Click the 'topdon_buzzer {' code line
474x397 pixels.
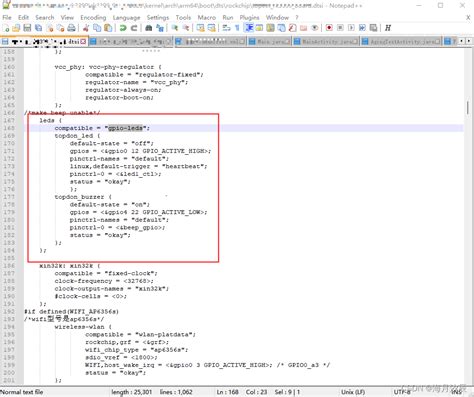click(x=83, y=197)
